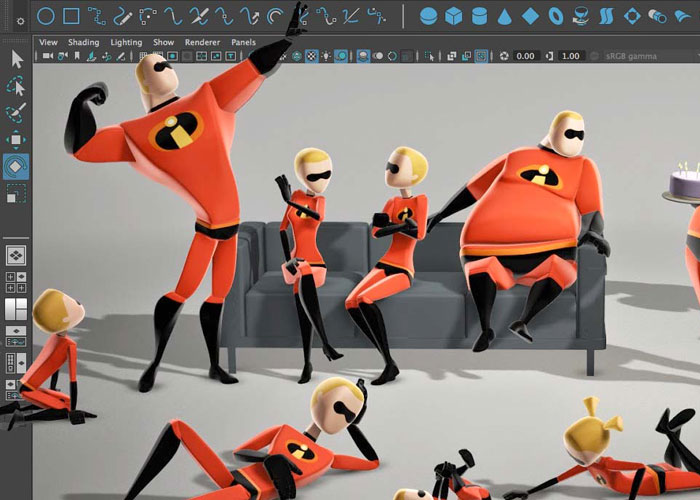Choose the EP Curve tool with square points
This screenshot has height=500, width=700.
[96, 16]
